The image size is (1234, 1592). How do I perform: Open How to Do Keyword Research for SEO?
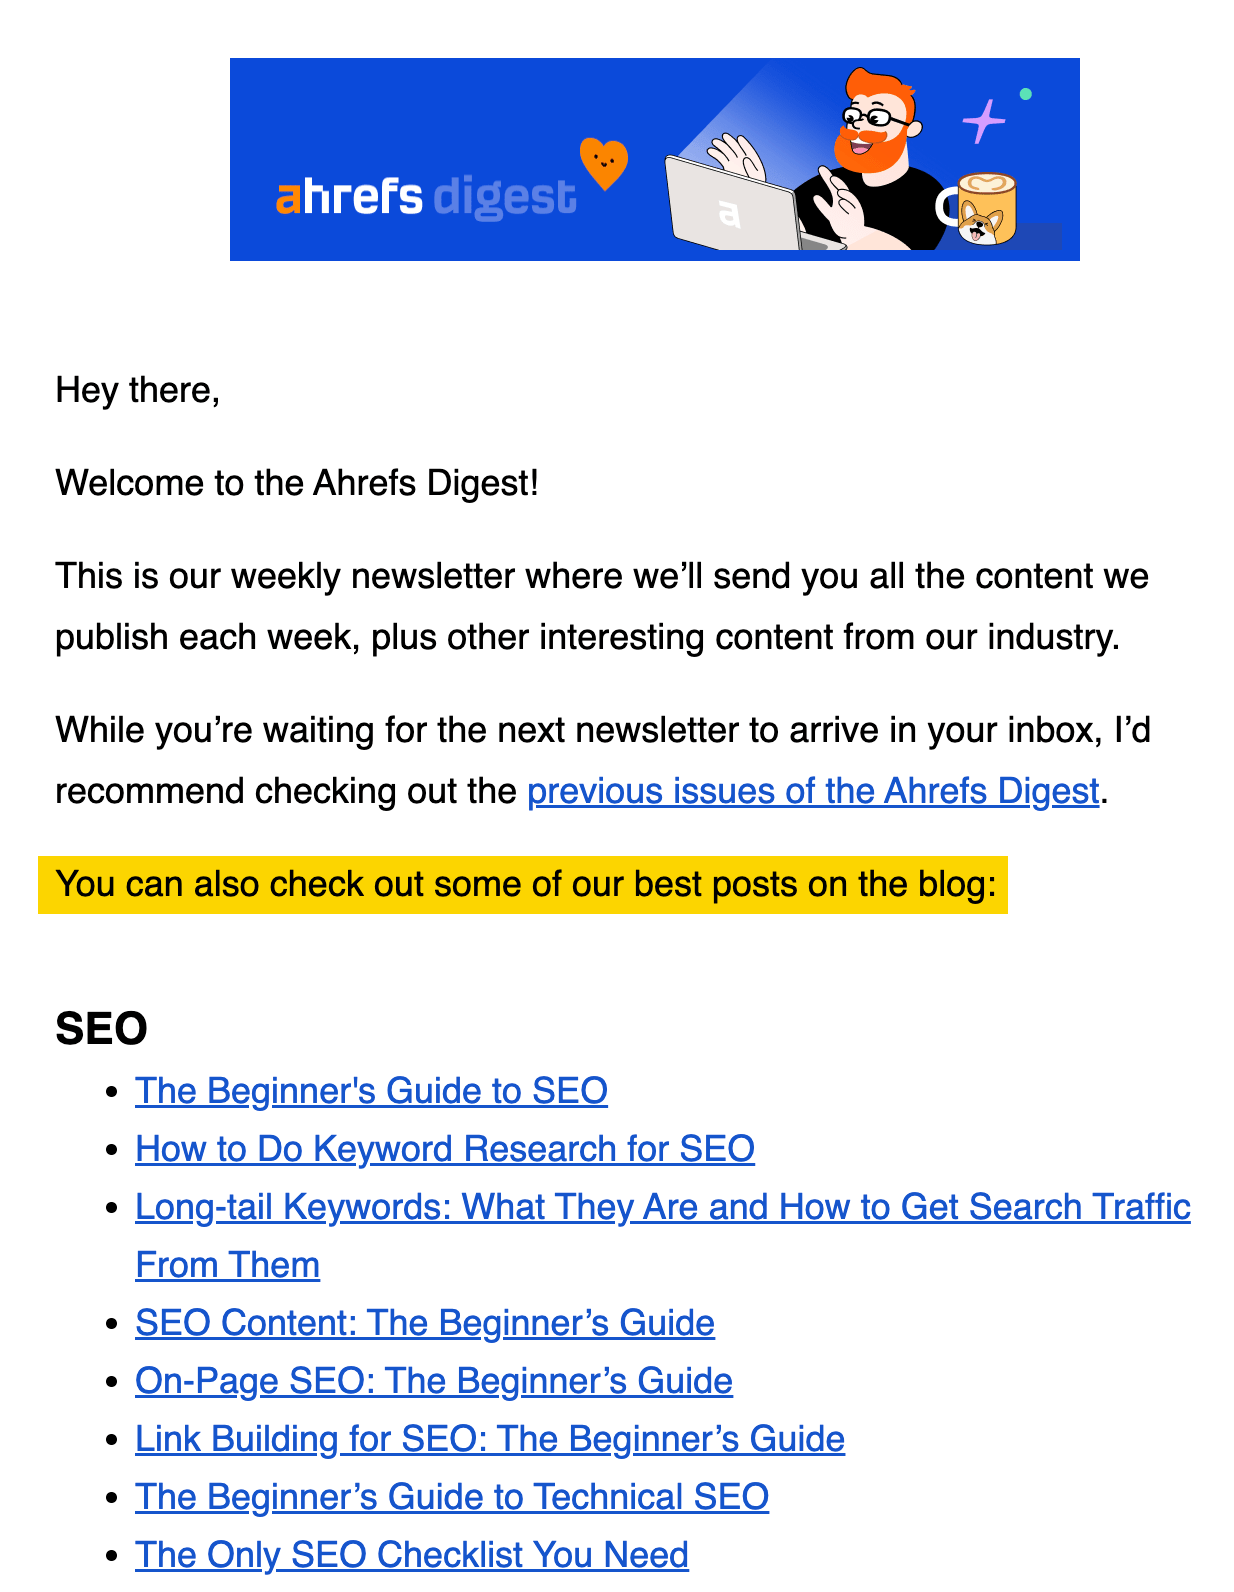[x=445, y=1149]
